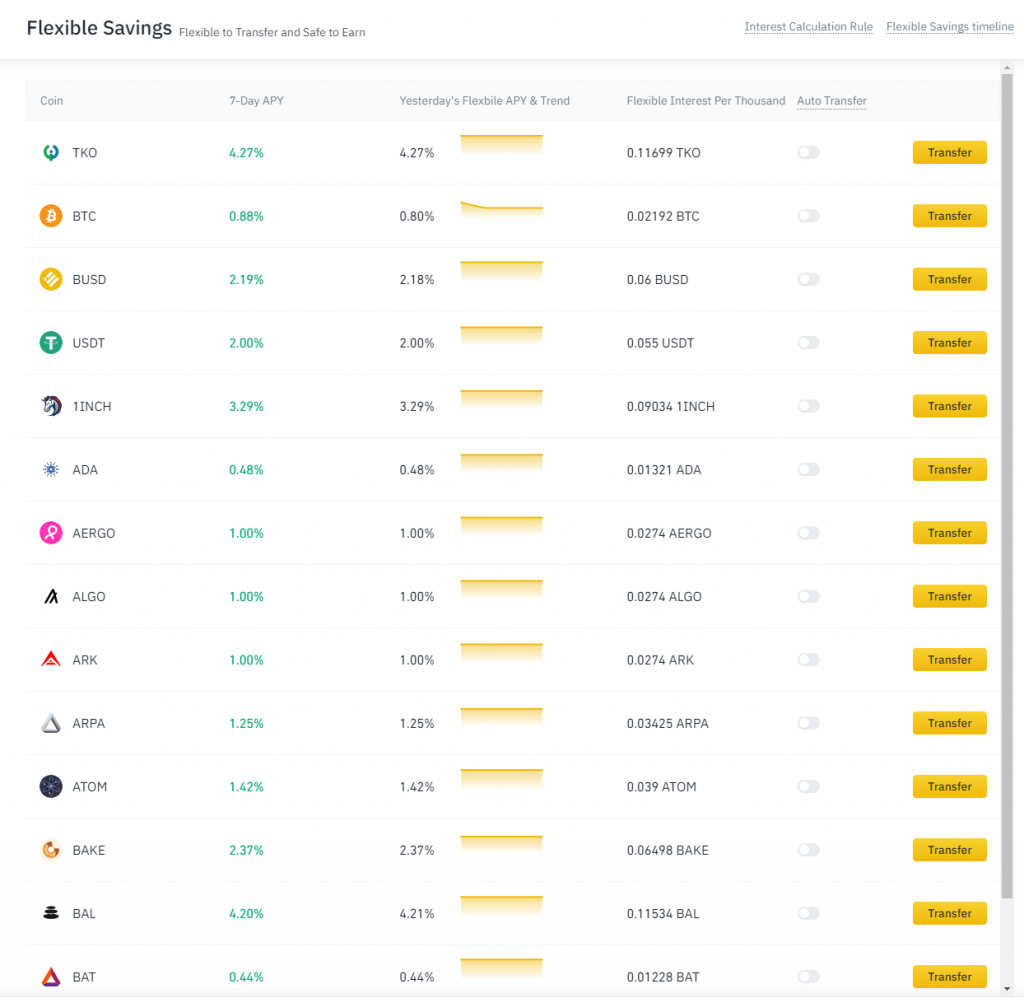Click the 7-Day APY column header
1024x998 pixels.
tap(256, 101)
